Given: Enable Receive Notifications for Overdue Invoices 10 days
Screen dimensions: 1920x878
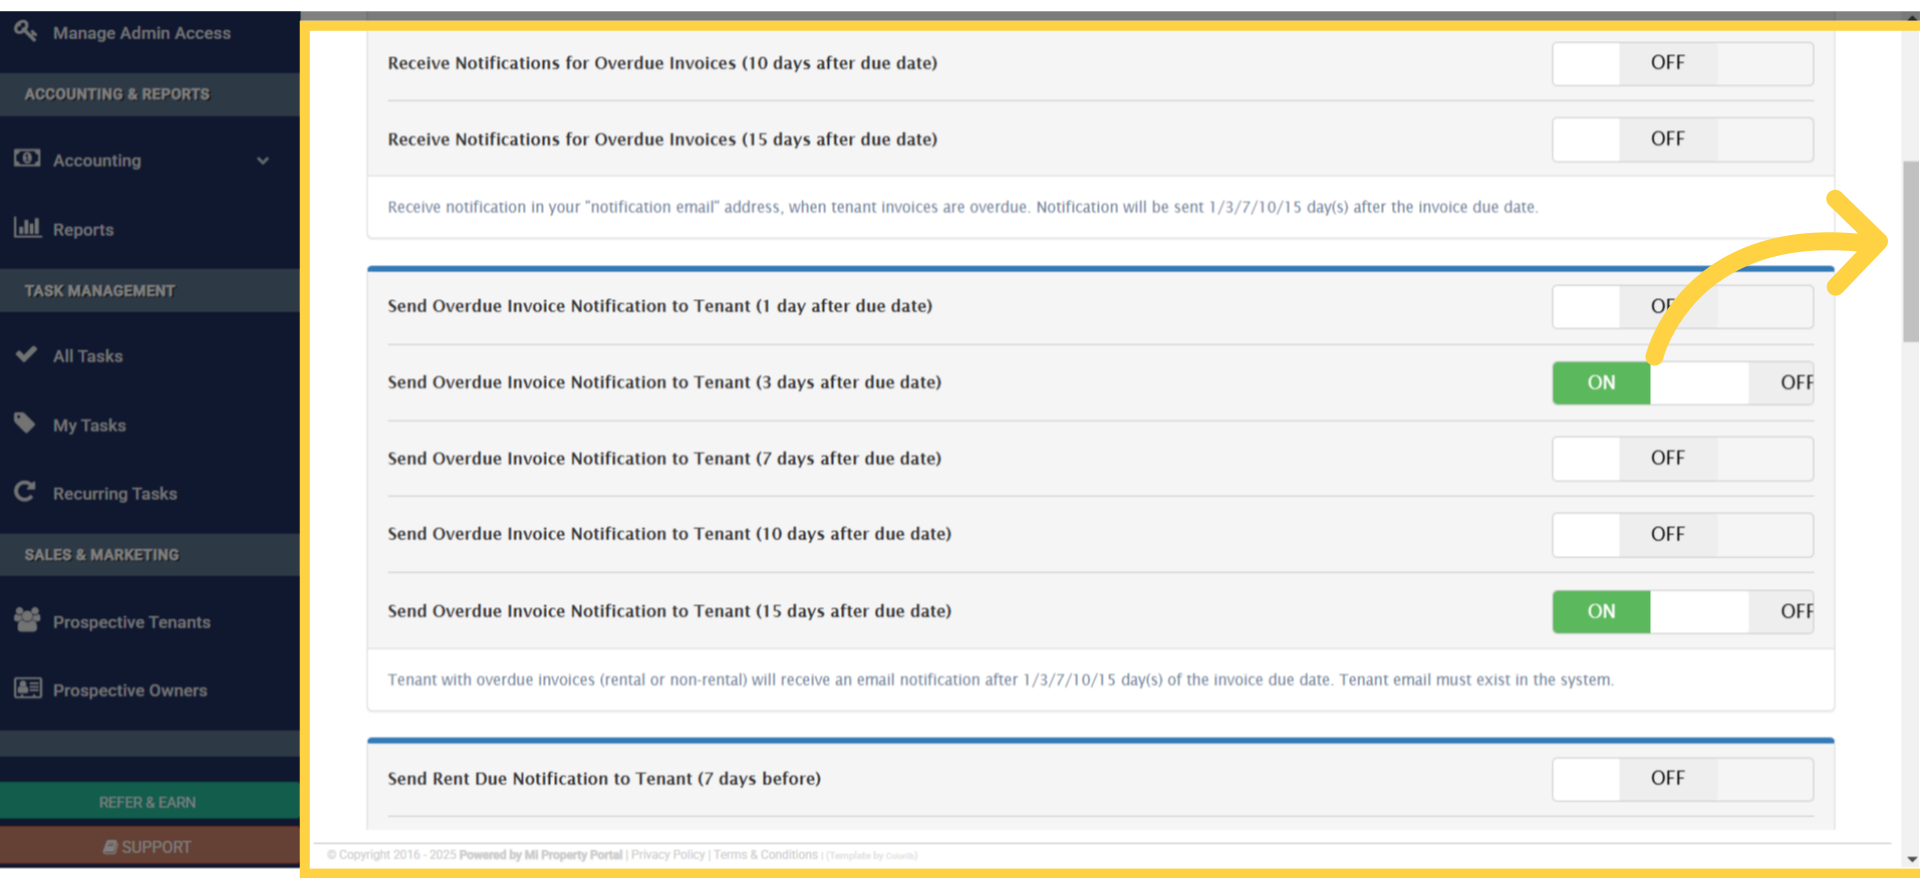Looking at the screenshot, I should coord(1682,63).
